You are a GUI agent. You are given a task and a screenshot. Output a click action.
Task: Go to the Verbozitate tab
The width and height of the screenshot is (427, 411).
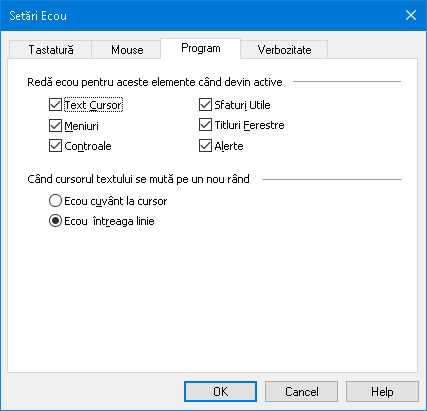[x=284, y=50]
